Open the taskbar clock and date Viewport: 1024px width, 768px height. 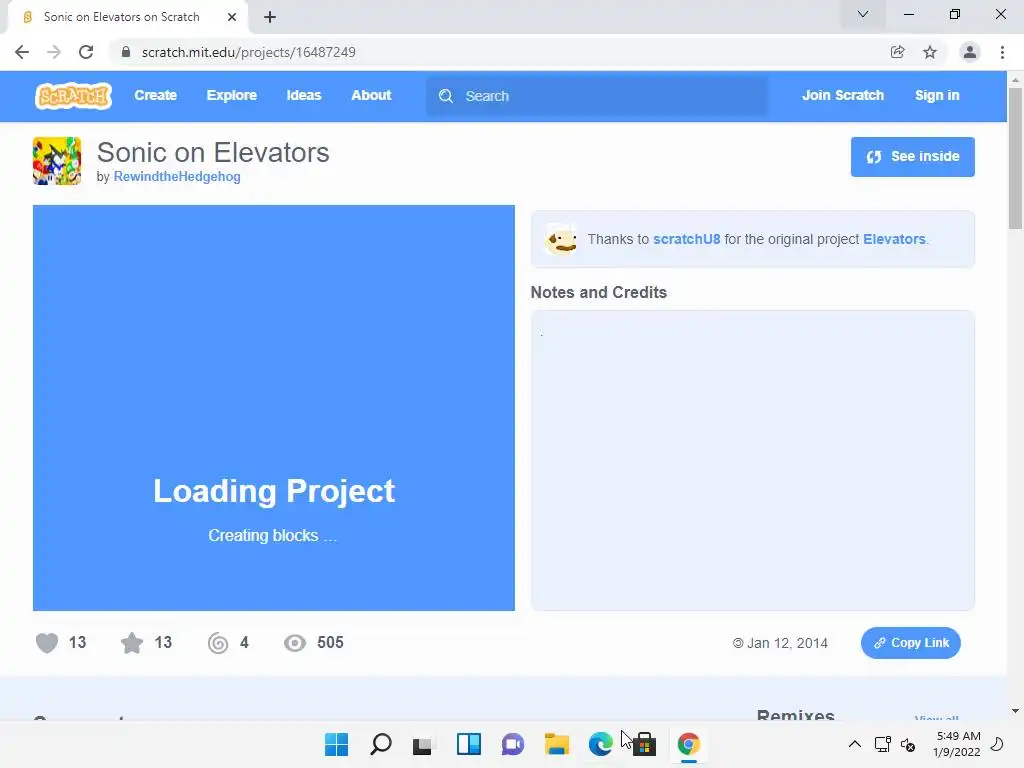(x=957, y=744)
